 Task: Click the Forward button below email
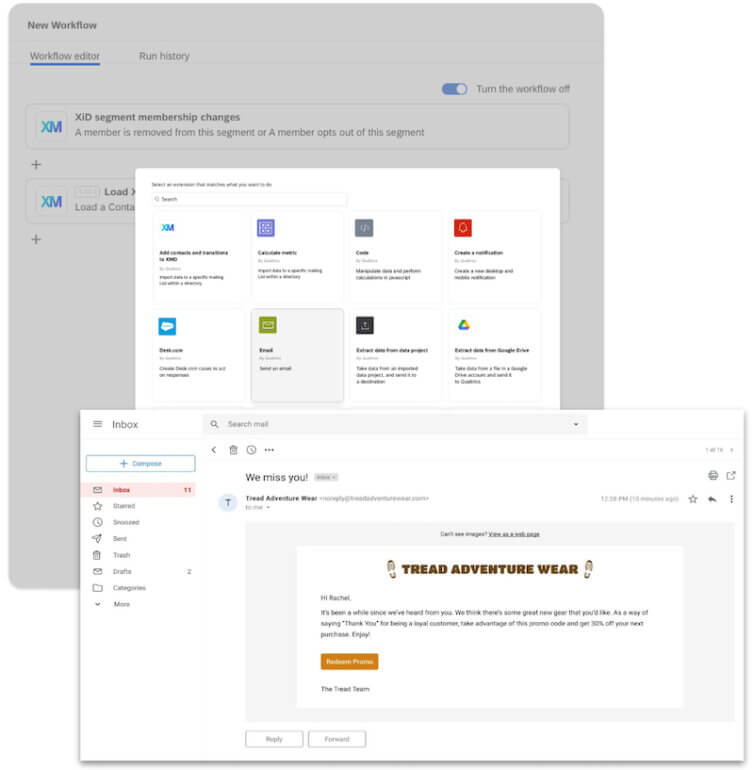tap(337, 739)
